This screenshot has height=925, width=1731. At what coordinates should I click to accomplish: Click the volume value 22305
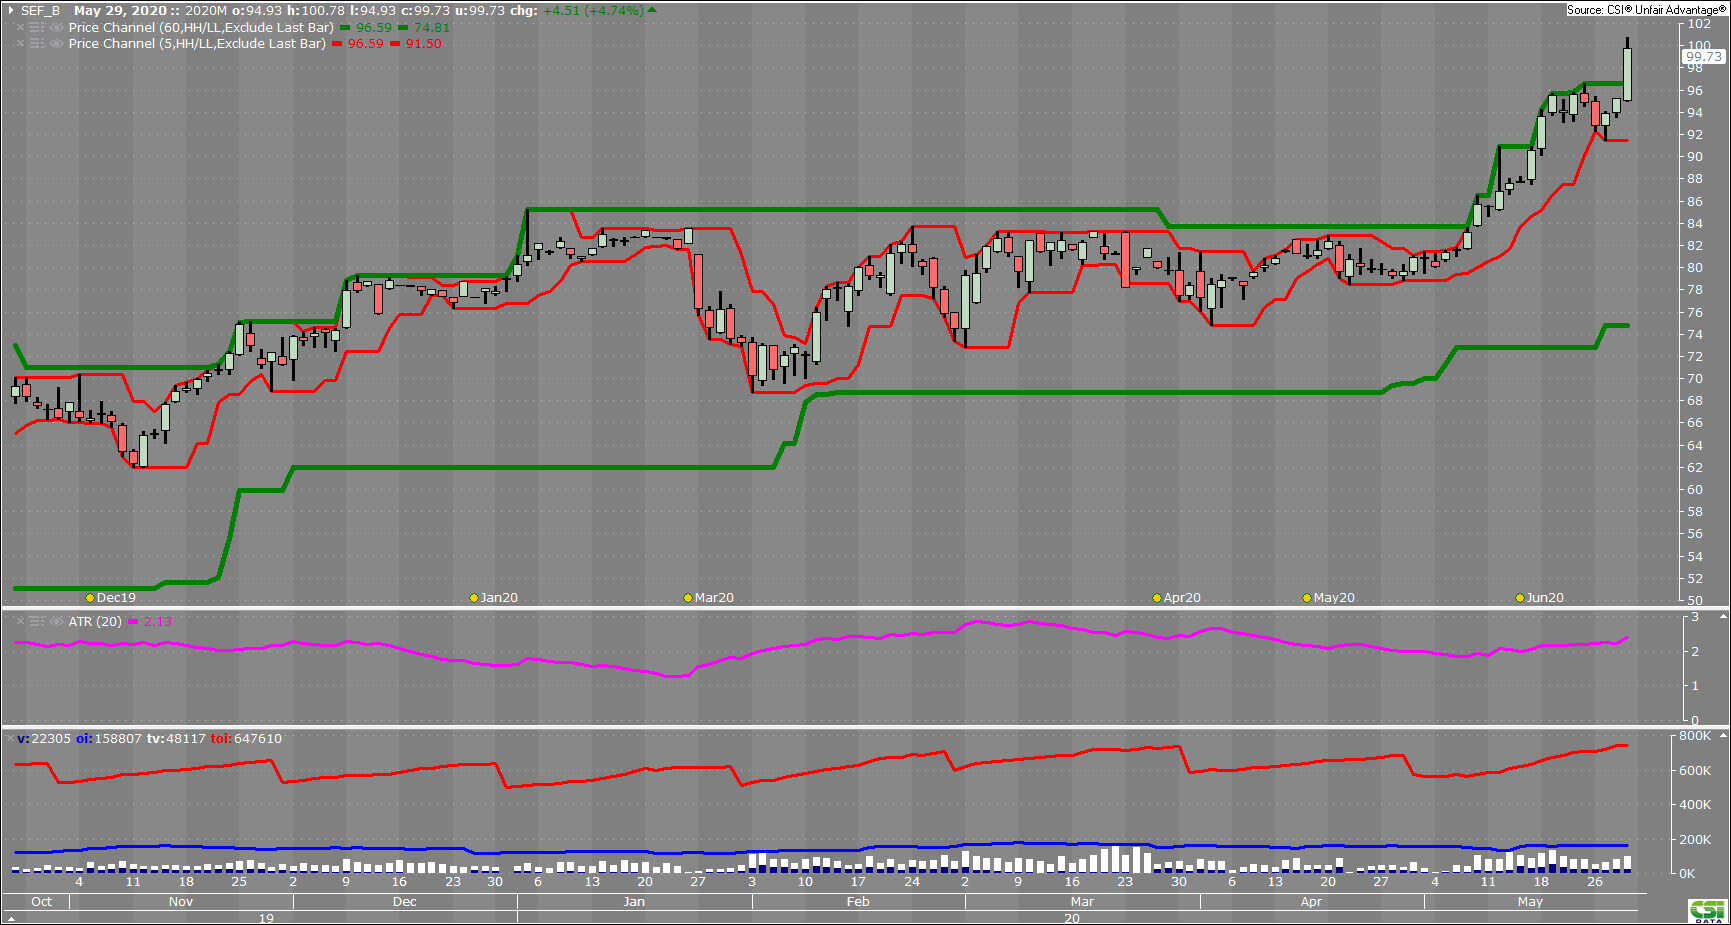point(51,739)
